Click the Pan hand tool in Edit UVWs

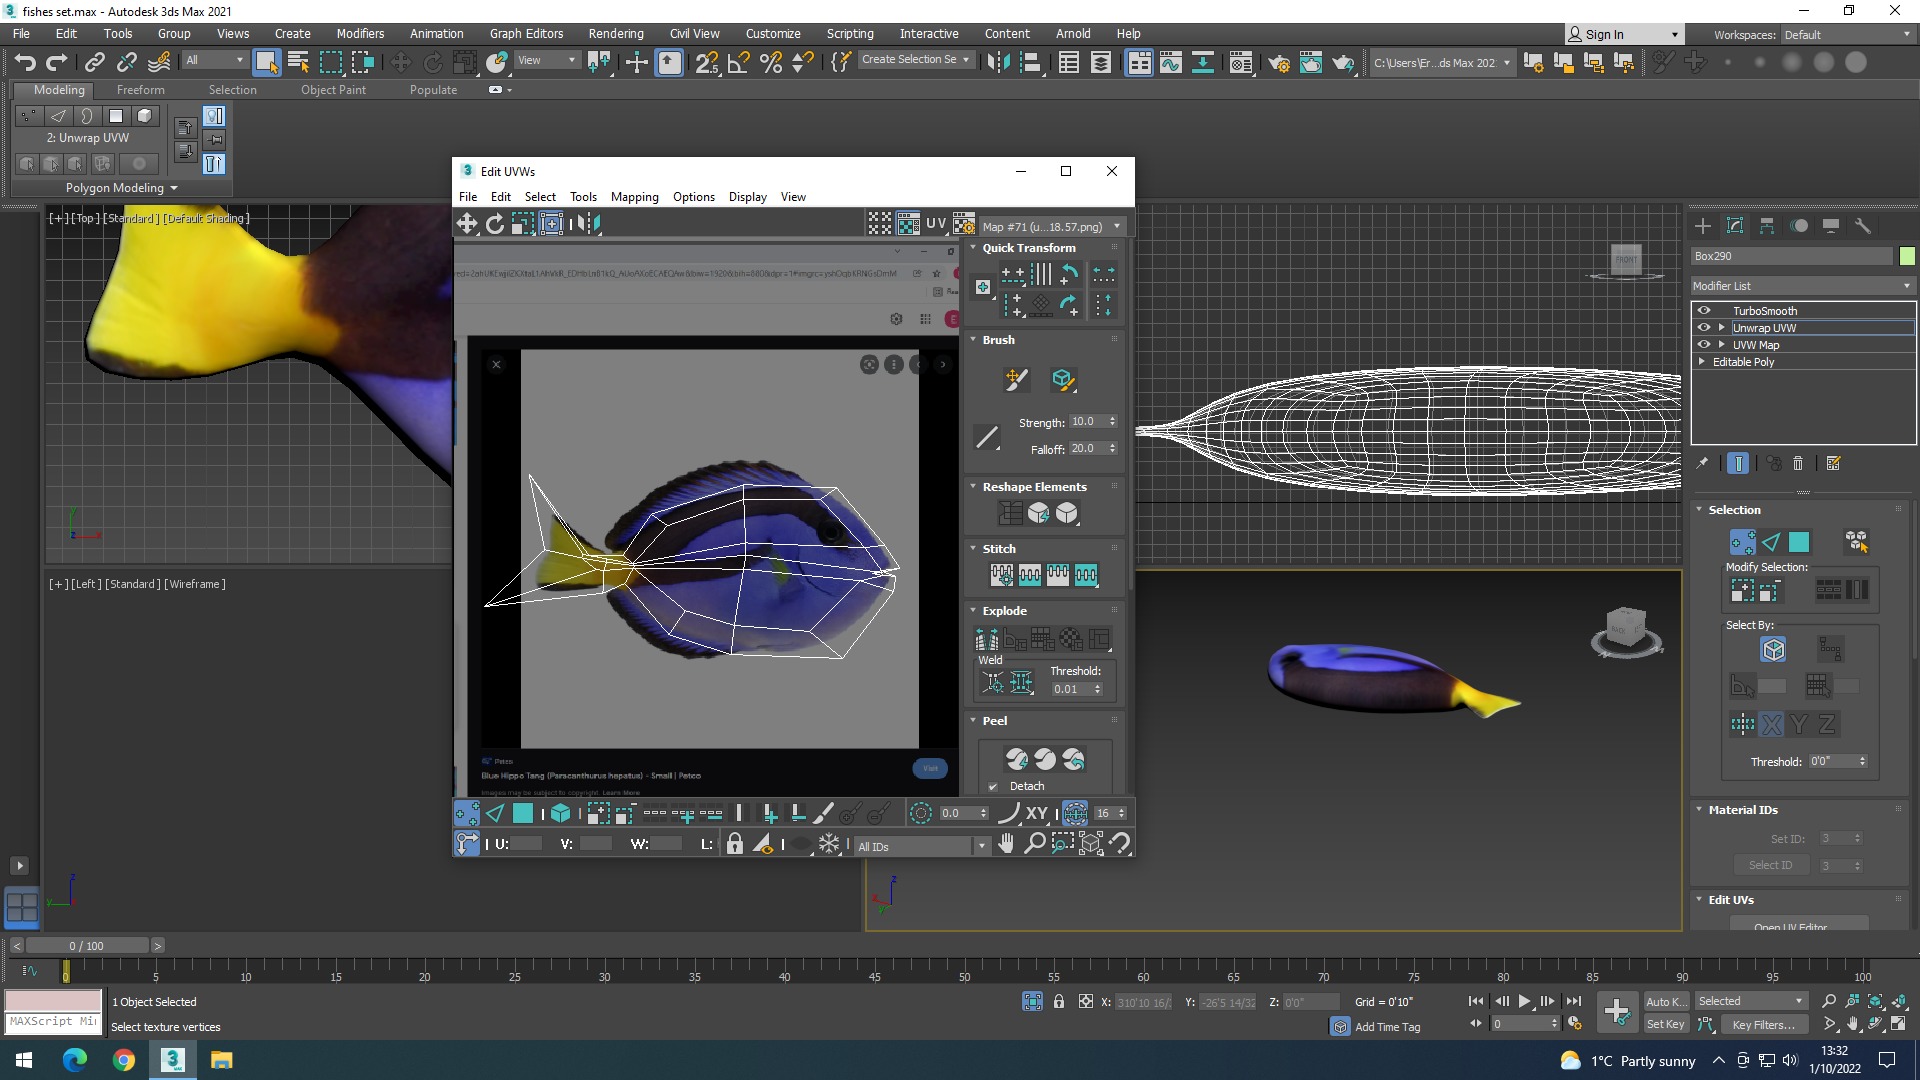coord(1006,844)
